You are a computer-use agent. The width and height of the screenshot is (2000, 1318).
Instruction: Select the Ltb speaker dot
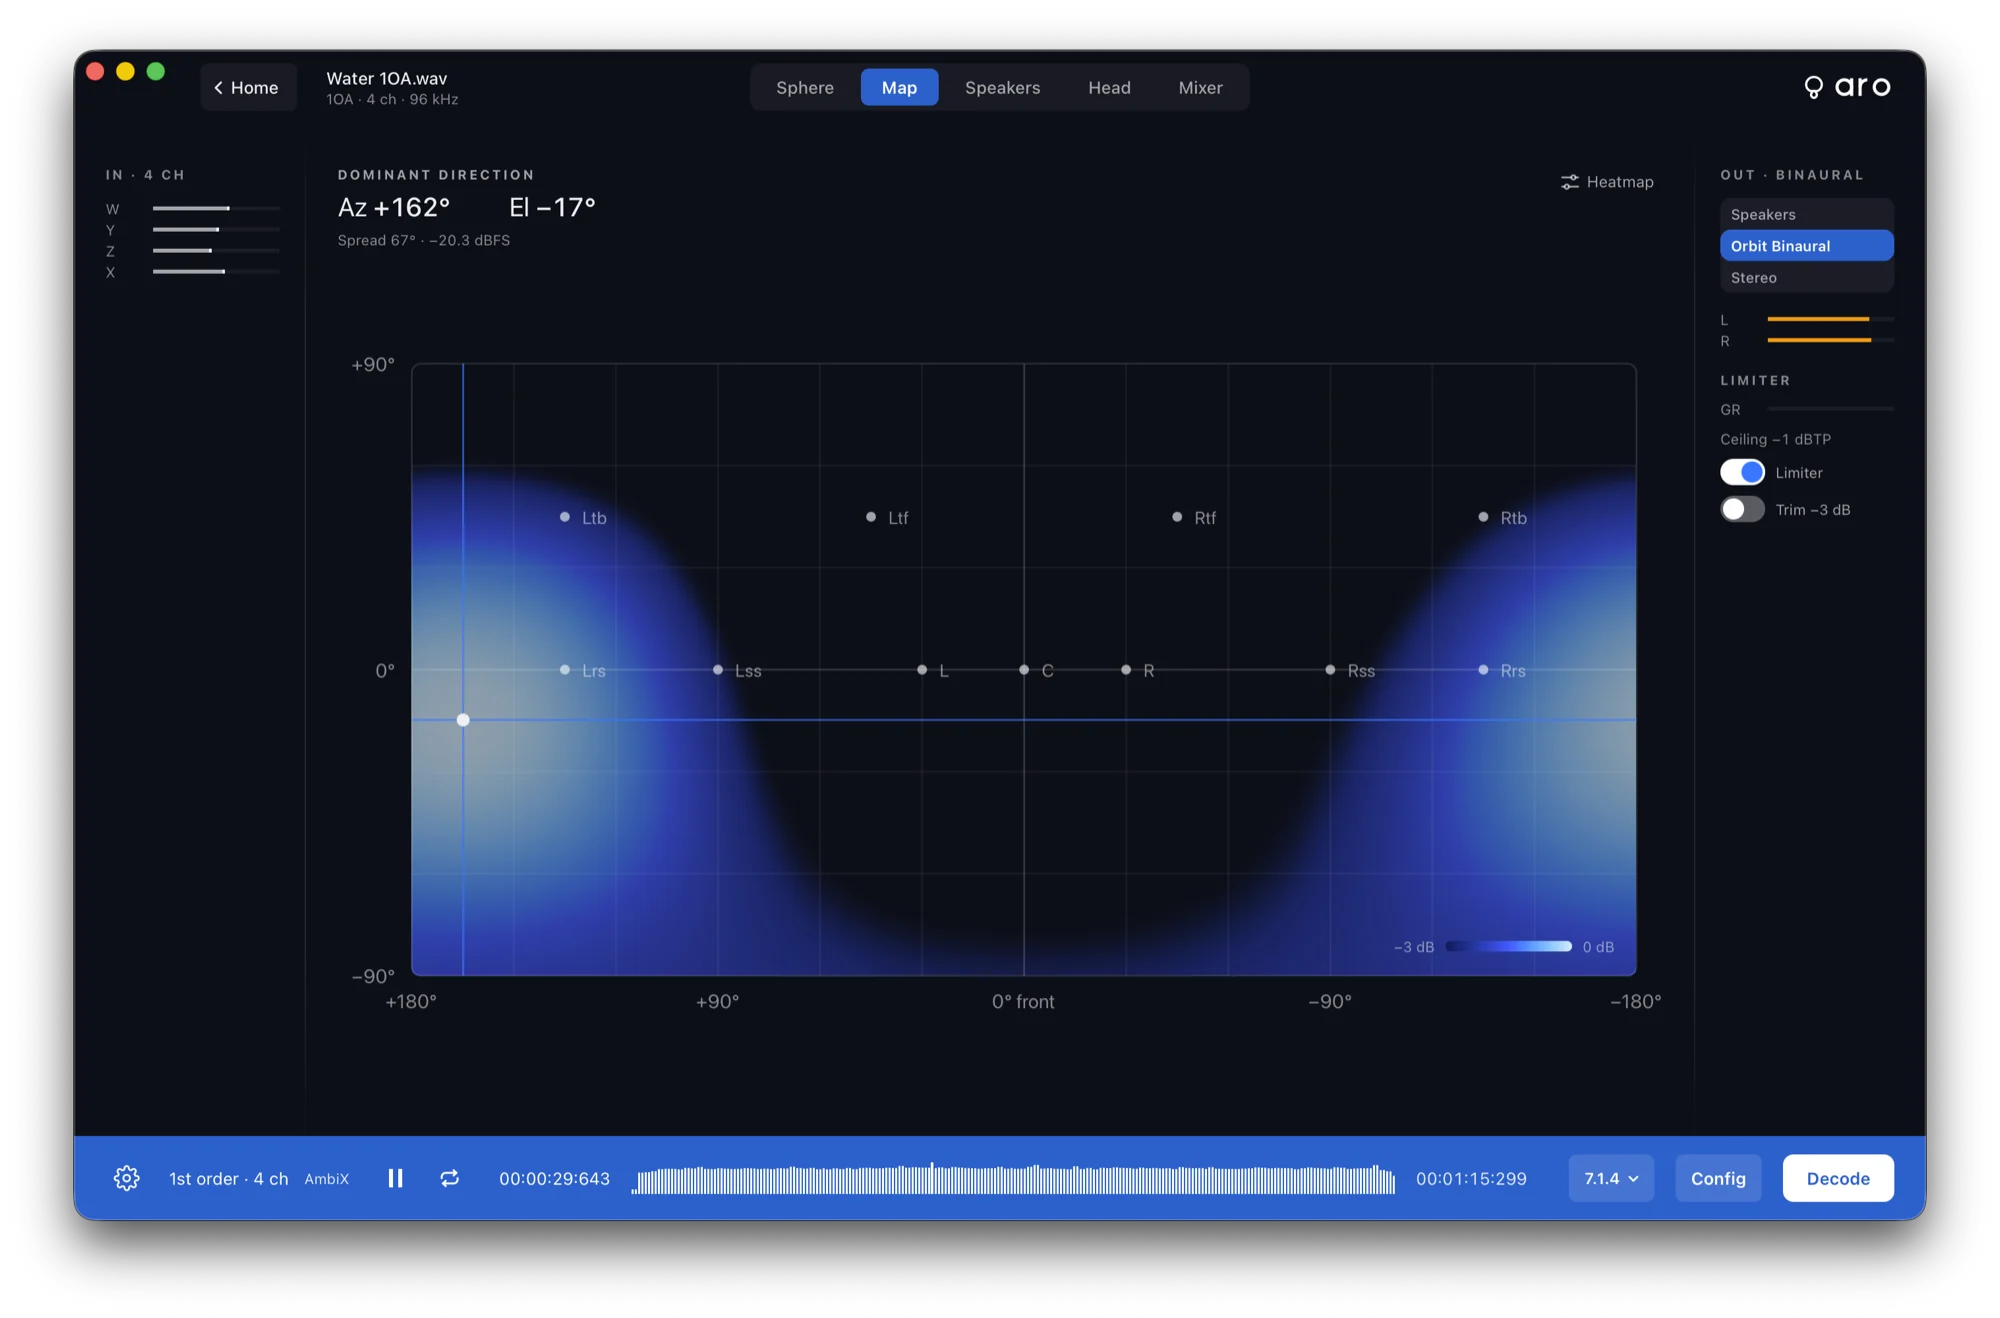coord(565,517)
